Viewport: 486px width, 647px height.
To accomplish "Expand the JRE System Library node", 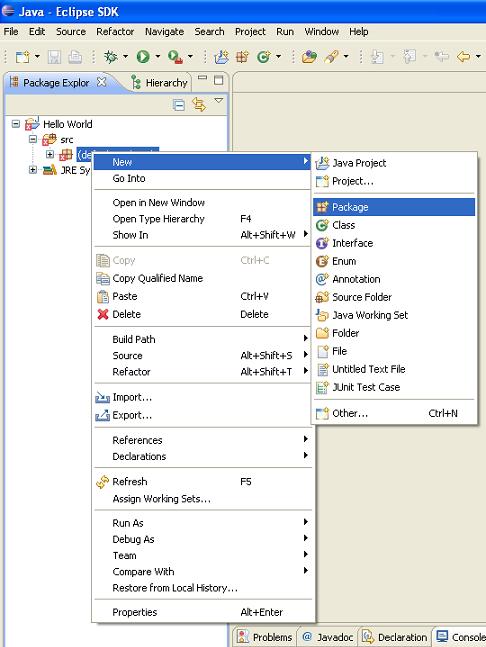I will coord(33,170).
